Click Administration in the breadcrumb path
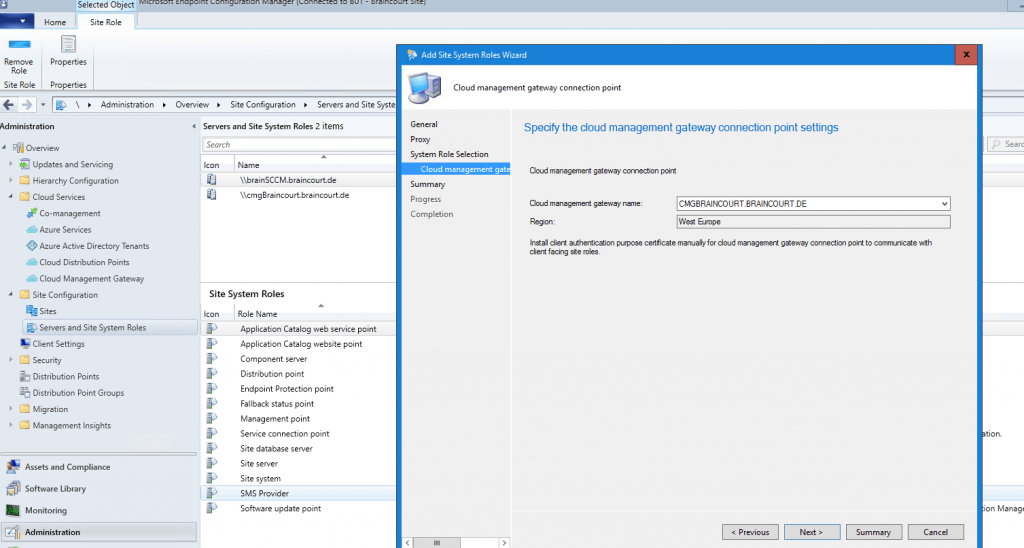 [127, 105]
